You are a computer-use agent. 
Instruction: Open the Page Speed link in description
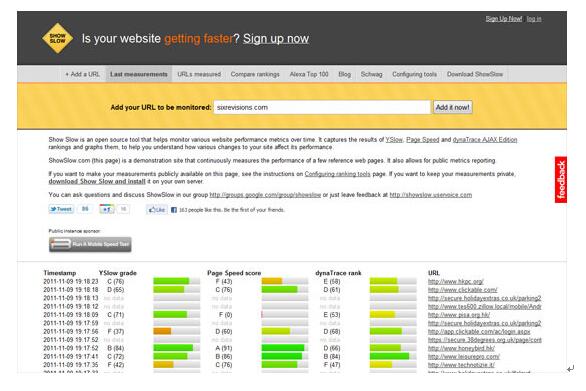pos(423,139)
